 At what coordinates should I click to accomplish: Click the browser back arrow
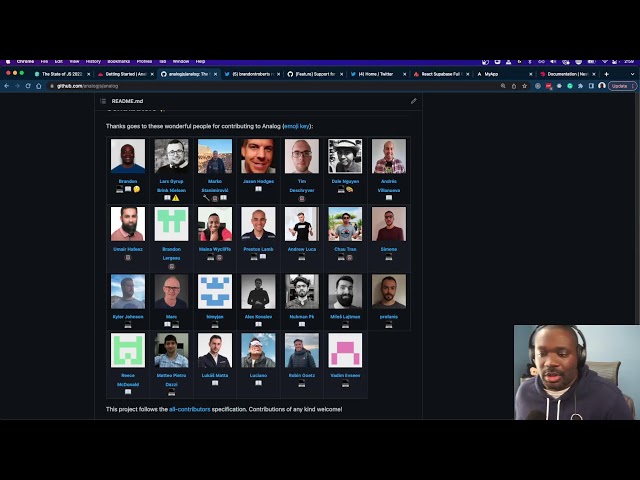[7, 86]
